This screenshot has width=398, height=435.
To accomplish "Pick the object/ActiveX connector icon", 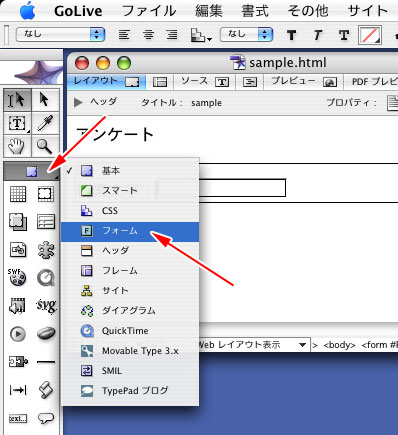I will [x=18, y=362].
